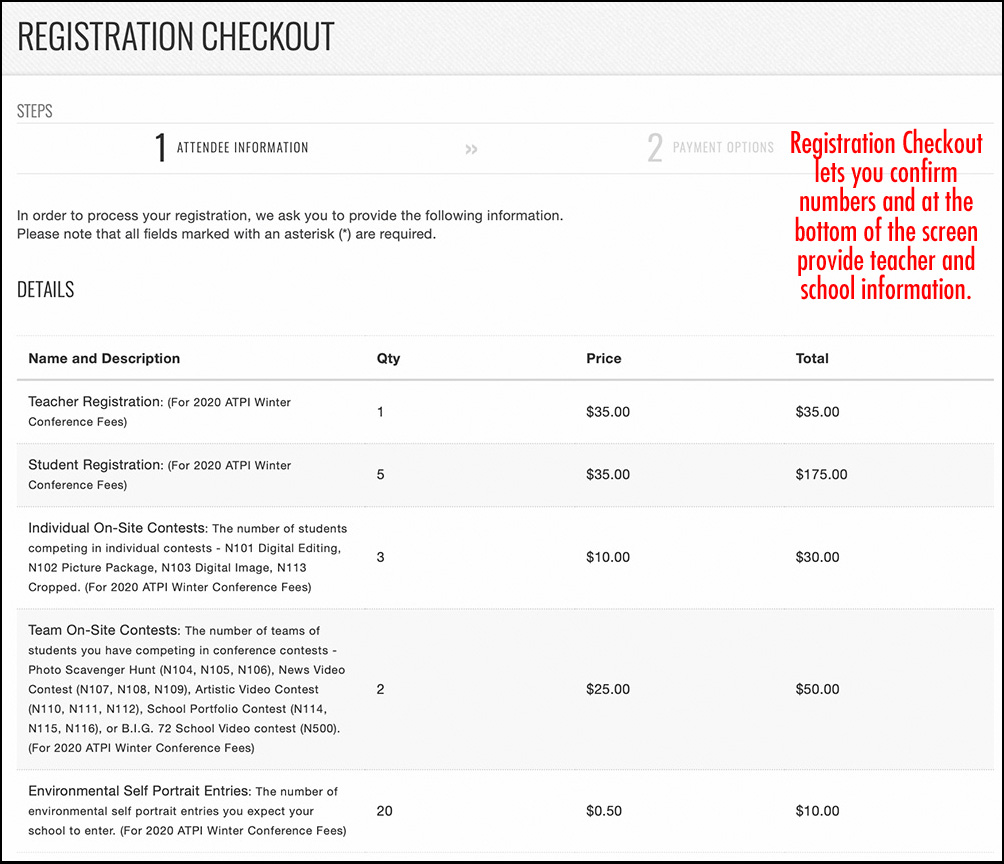
Task: Click the Registration Checkout page heading
Action: point(176,37)
